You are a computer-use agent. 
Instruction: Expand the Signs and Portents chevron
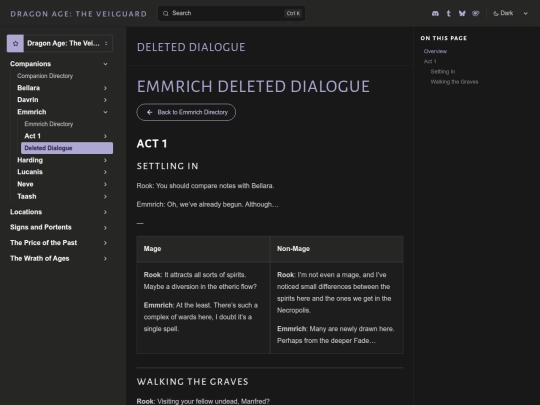pos(105,227)
